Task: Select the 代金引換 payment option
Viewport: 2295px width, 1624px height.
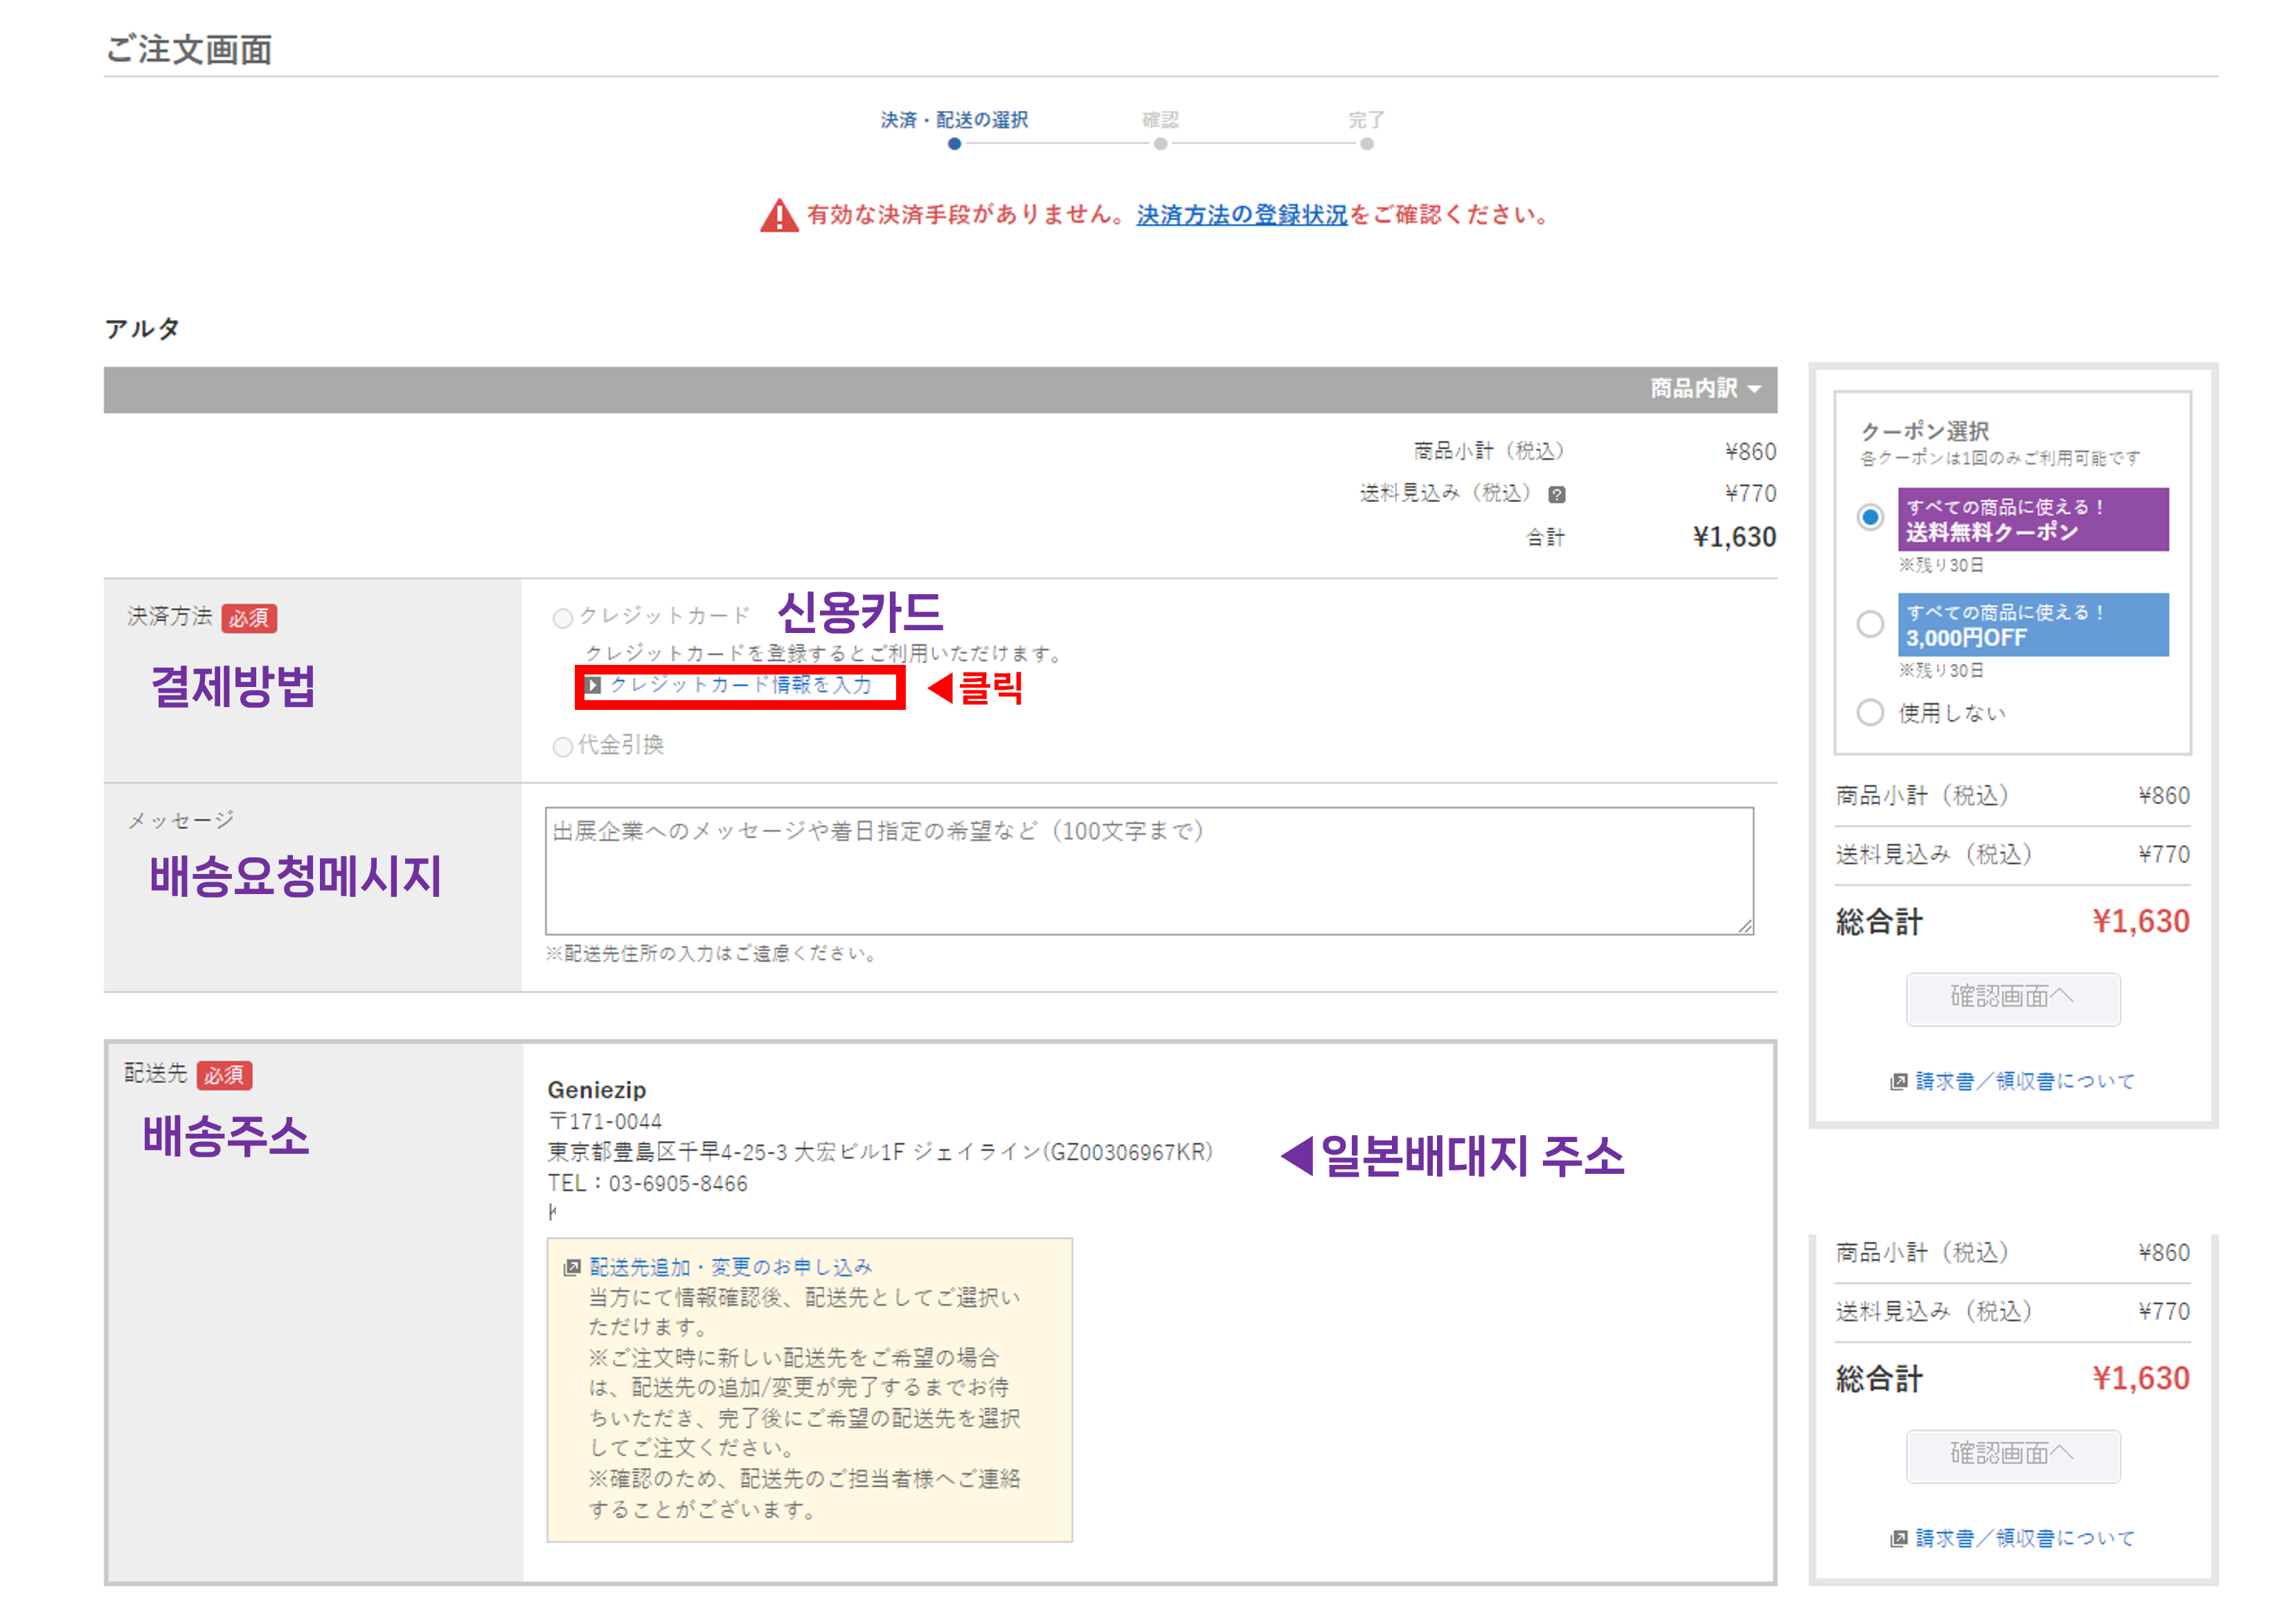Action: [563, 746]
